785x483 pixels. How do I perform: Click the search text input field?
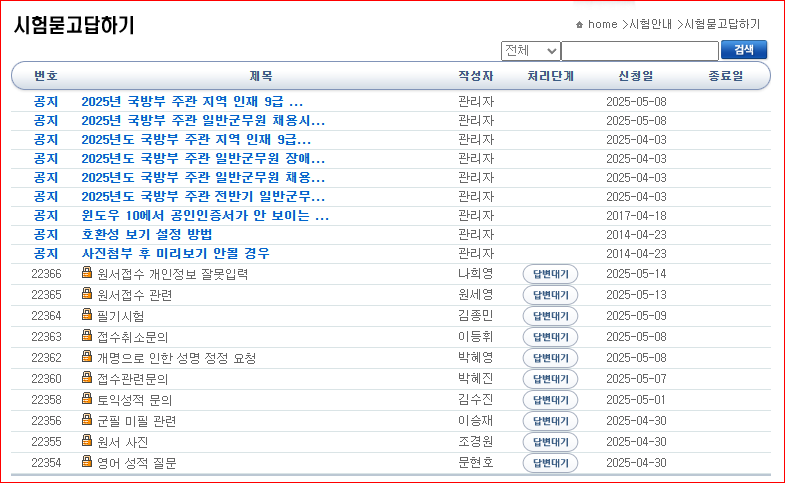pos(640,51)
